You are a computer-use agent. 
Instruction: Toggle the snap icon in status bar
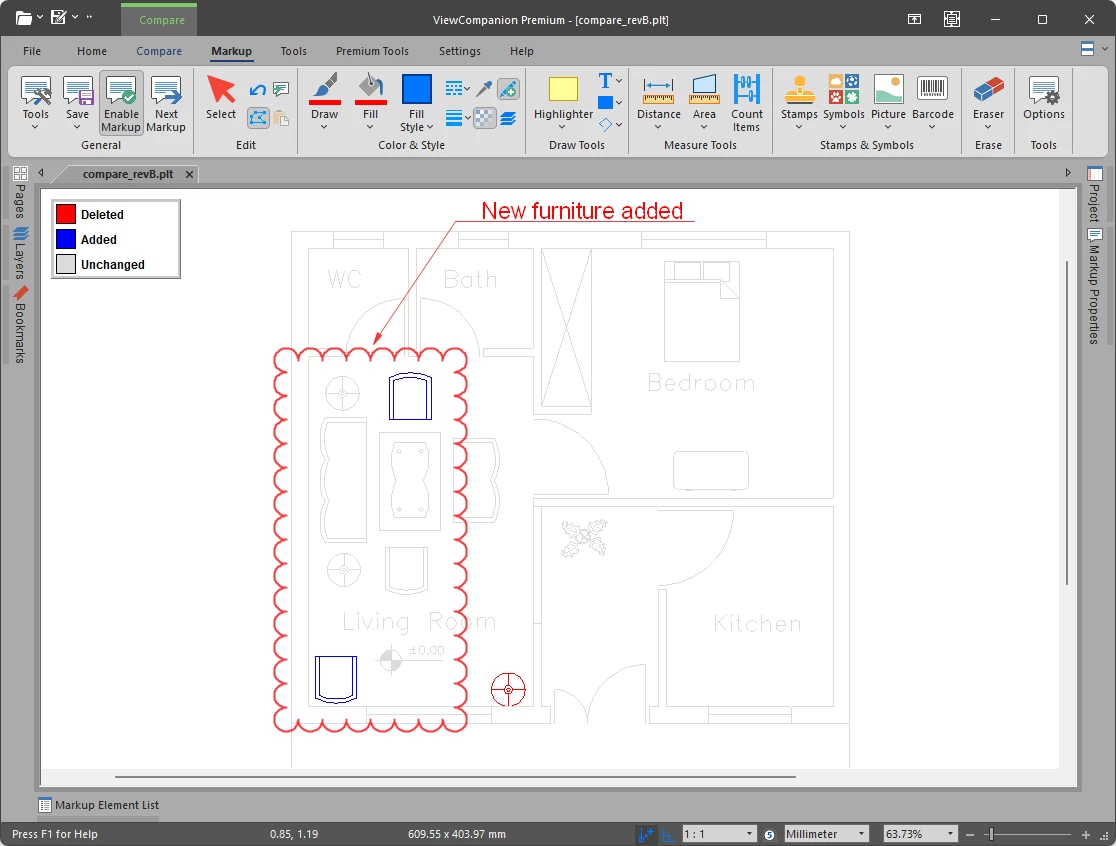point(646,834)
